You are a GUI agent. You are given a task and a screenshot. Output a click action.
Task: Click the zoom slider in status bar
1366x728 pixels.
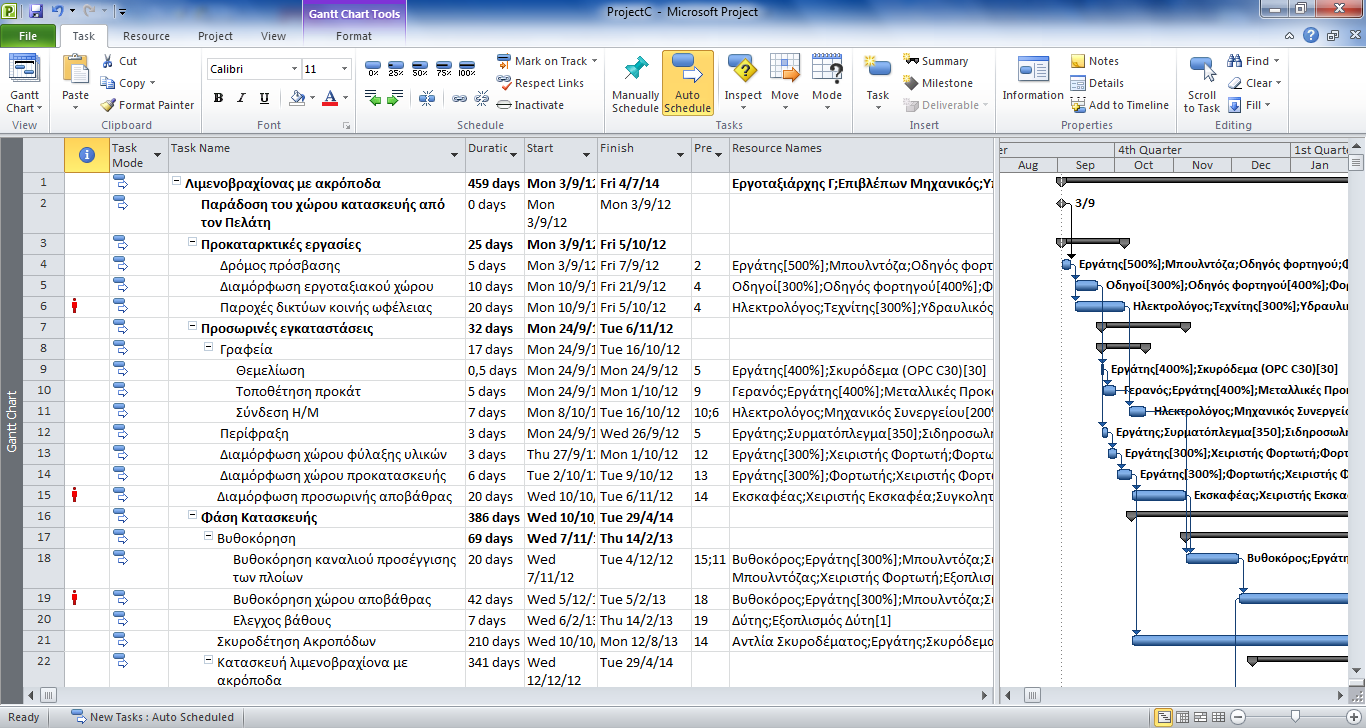pyautogui.click(x=1296, y=717)
